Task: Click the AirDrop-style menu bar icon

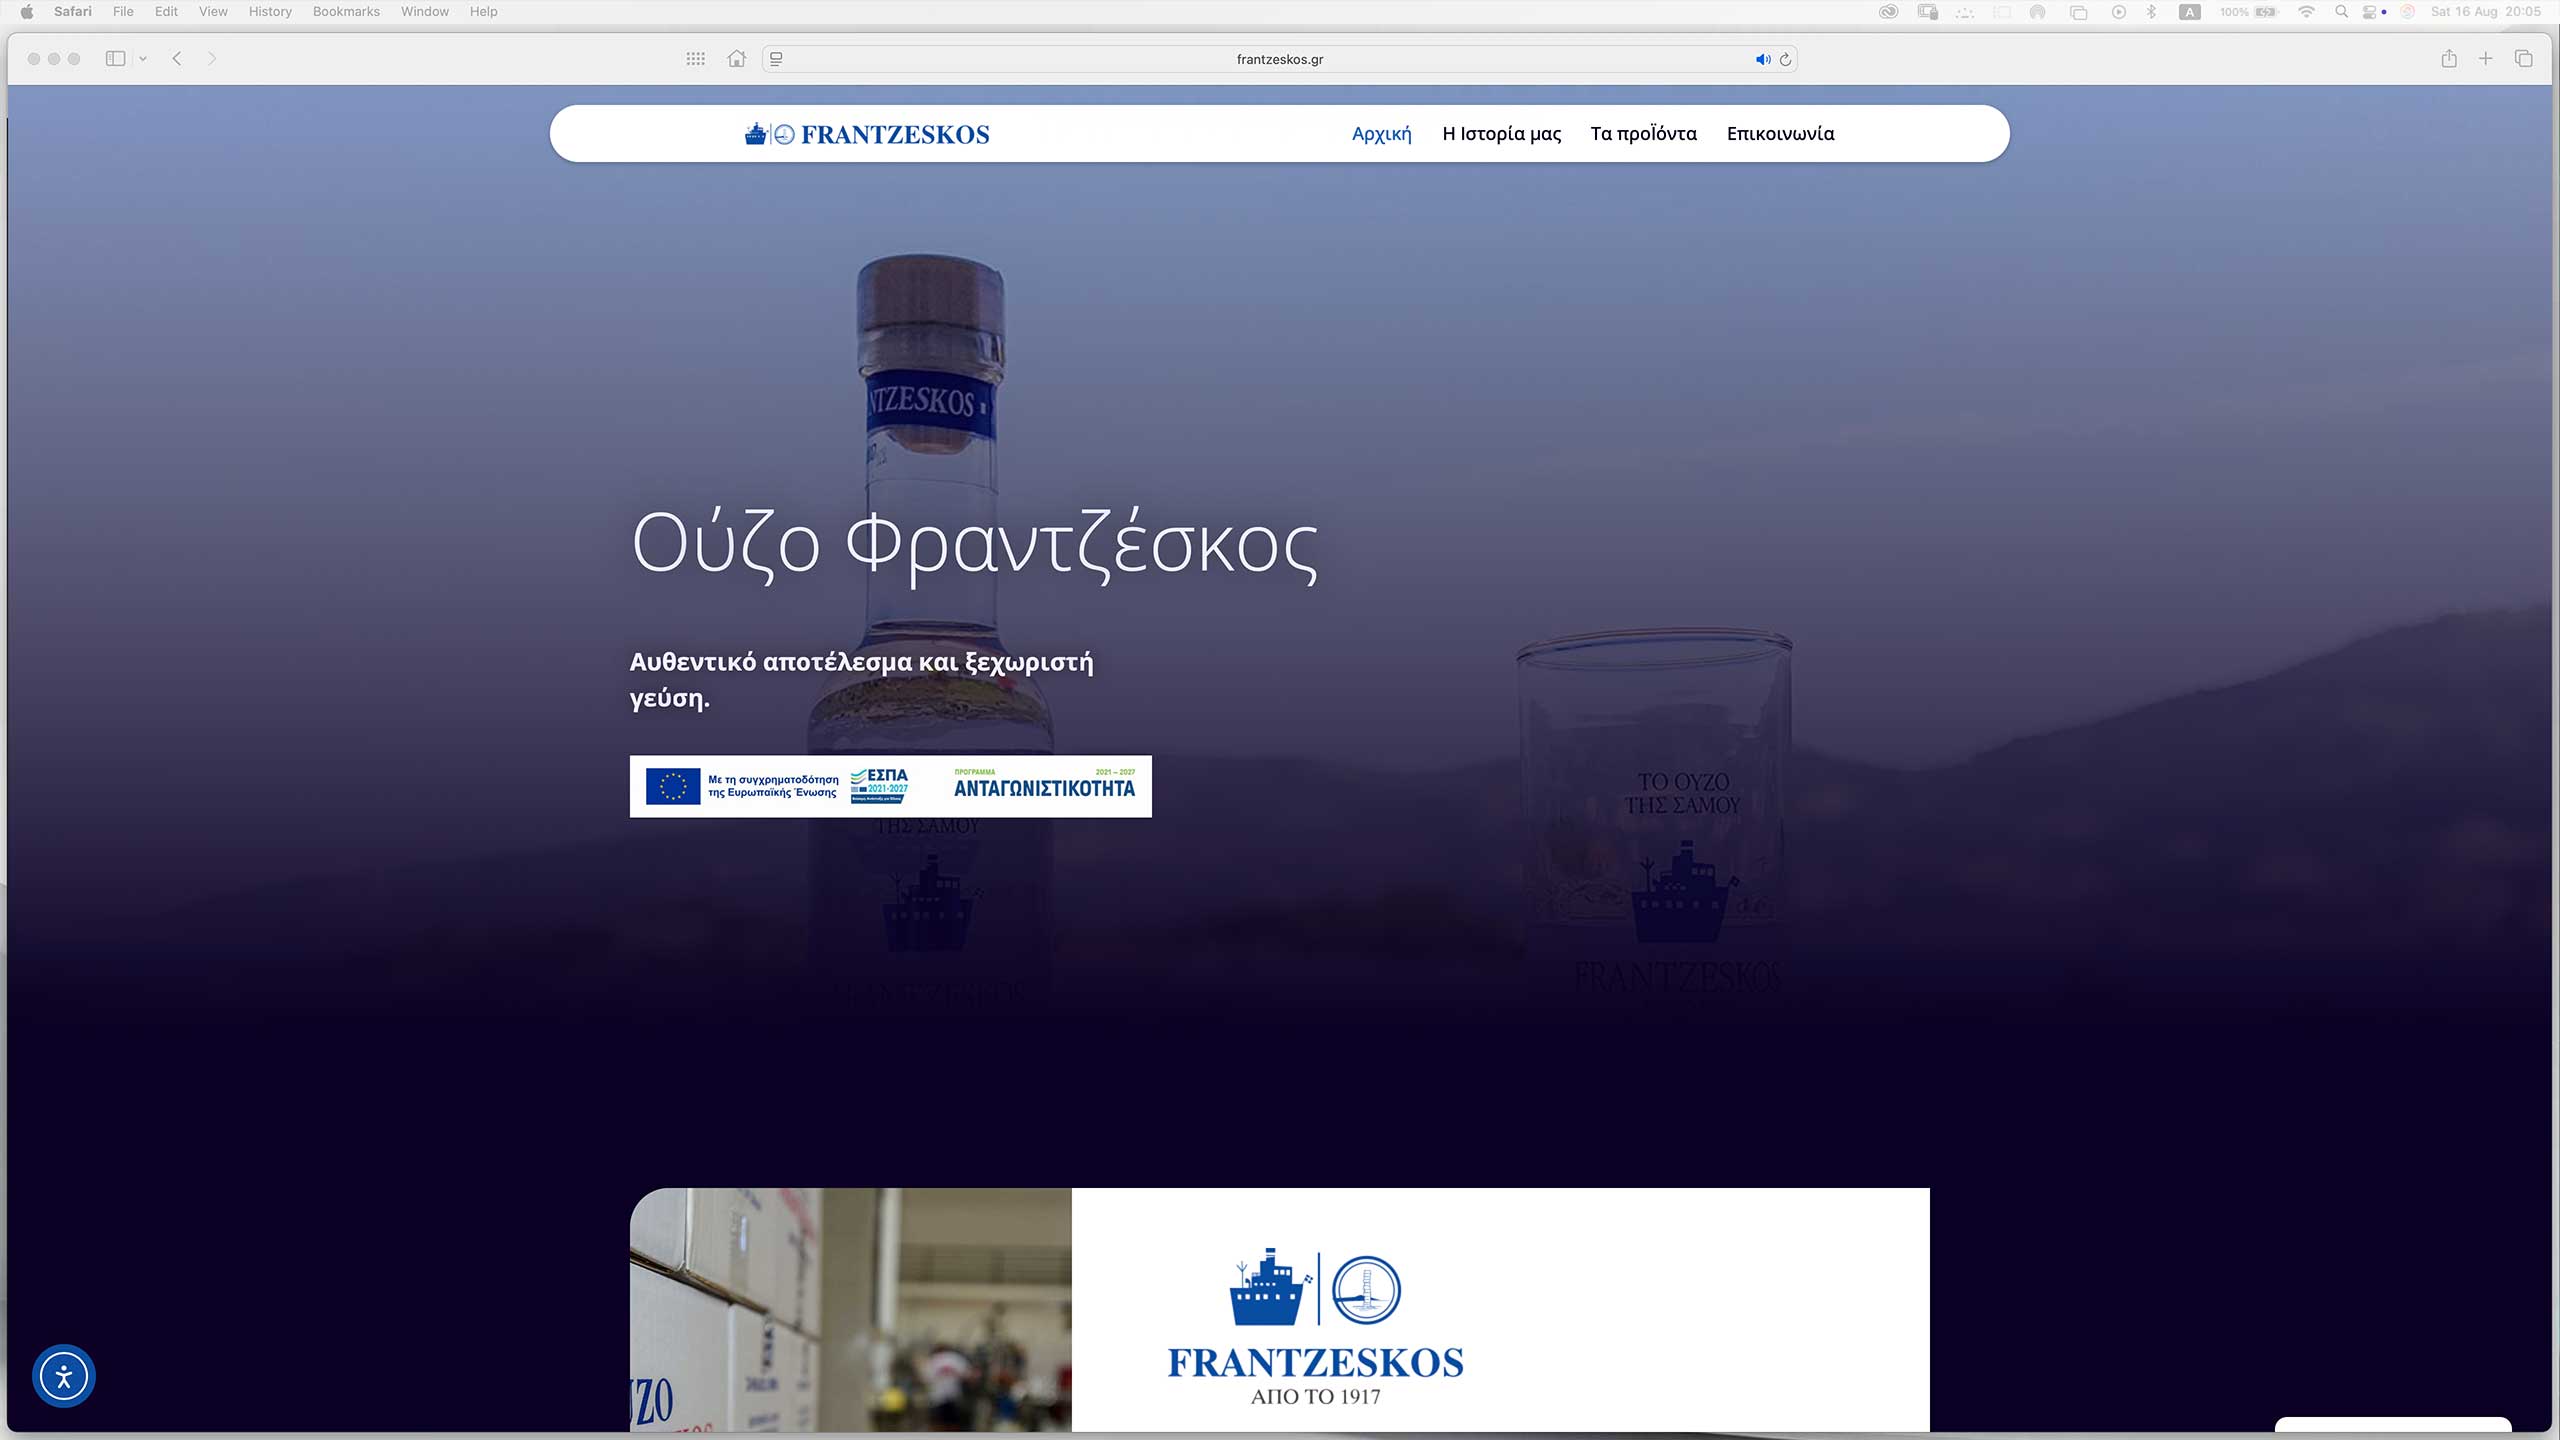Action: click(2037, 12)
